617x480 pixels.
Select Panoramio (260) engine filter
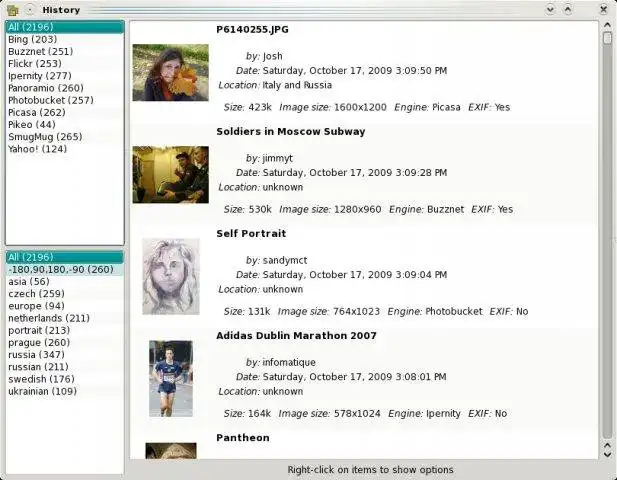[65, 88]
